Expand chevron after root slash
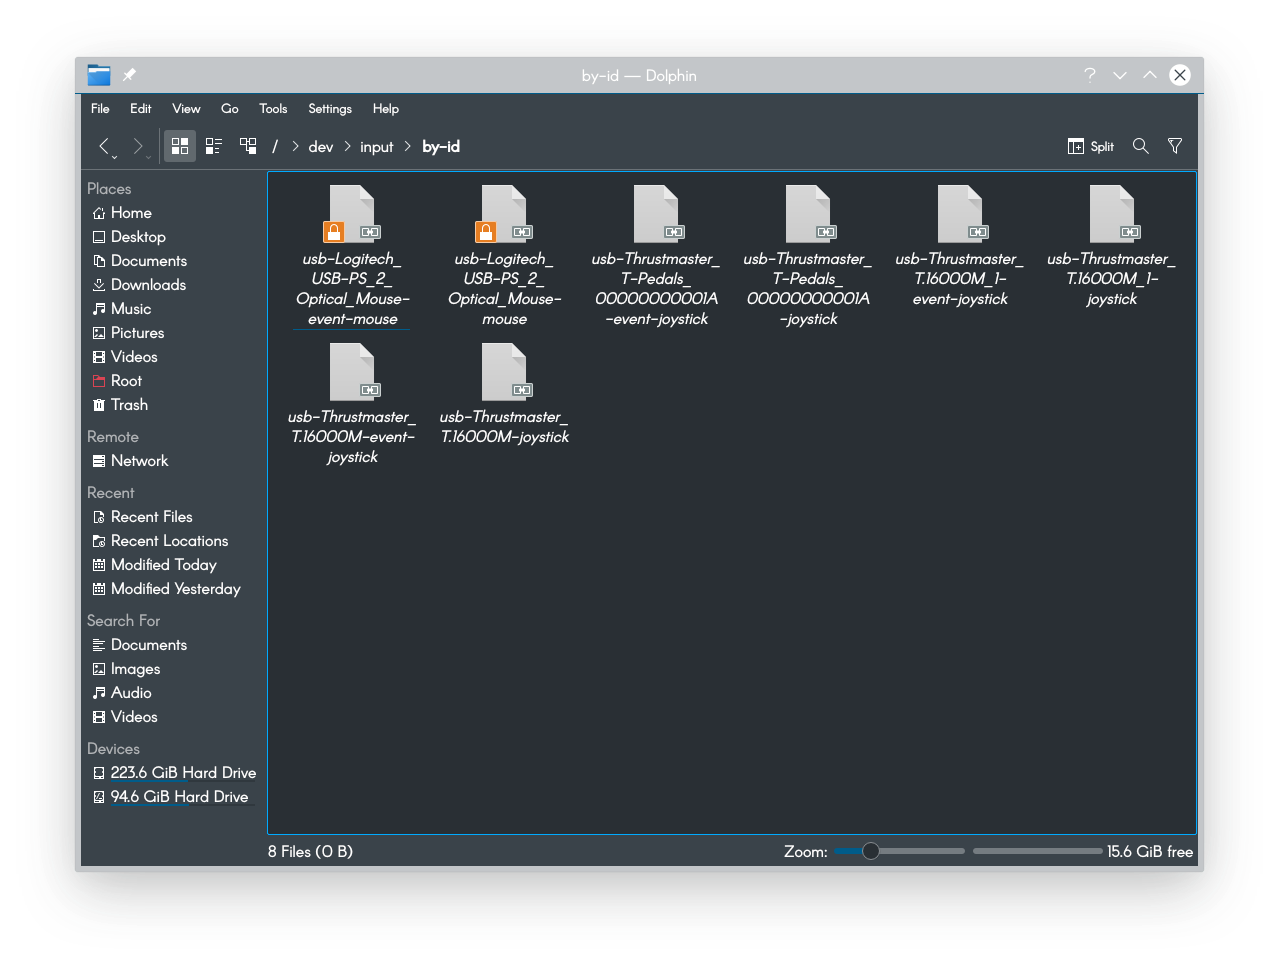Screen dimensions: 1279x965 295,146
